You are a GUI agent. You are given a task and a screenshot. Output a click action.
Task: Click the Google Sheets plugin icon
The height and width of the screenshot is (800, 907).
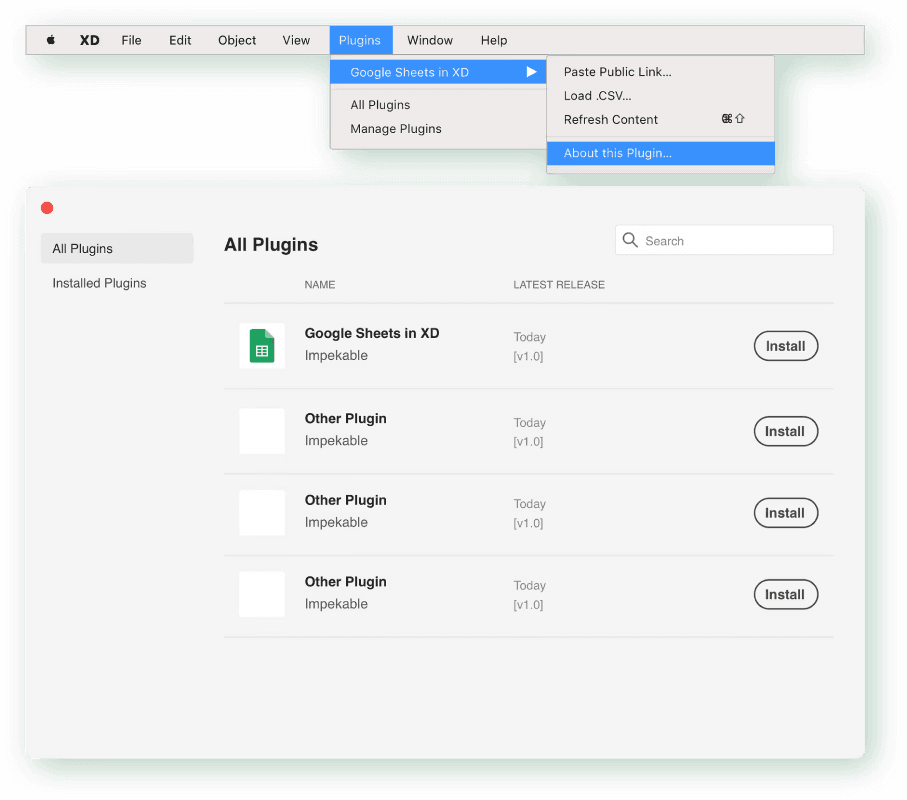[x=262, y=346]
